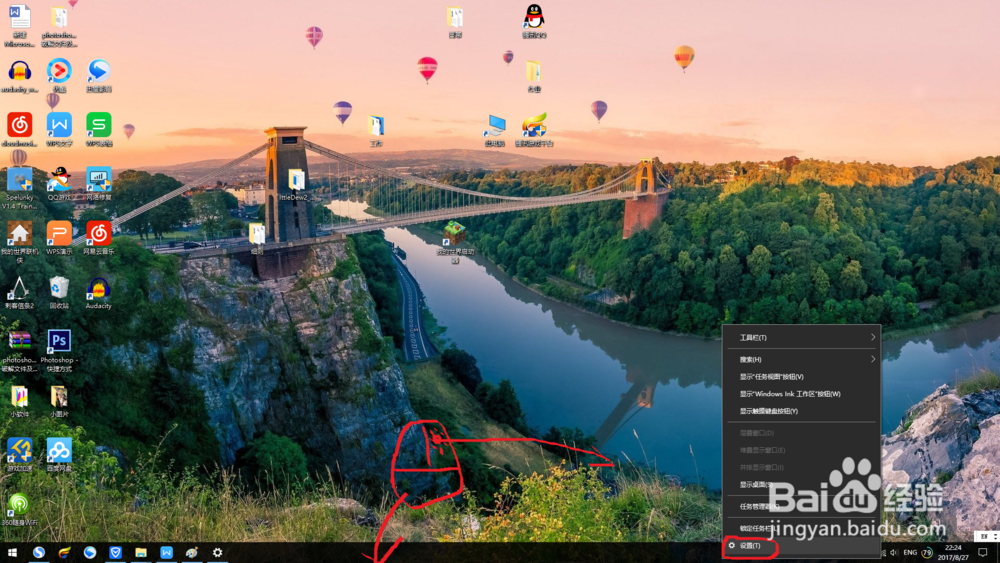Launch the Photoshop 快捷方式 Ps shortcut
The image size is (1000, 563).
(59, 351)
